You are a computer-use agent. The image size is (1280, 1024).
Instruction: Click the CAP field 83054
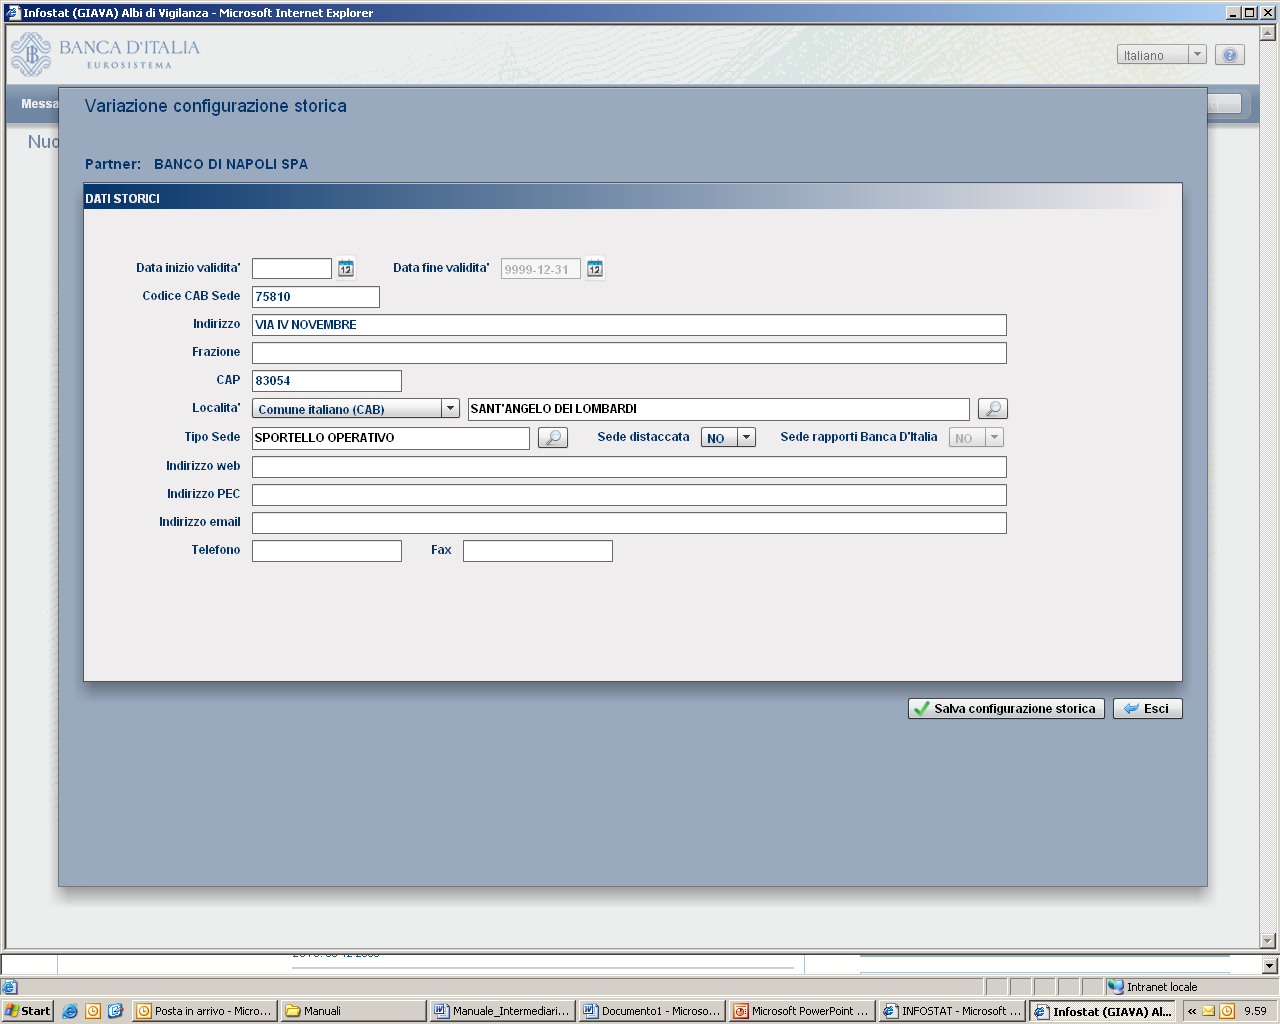click(327, 381)
